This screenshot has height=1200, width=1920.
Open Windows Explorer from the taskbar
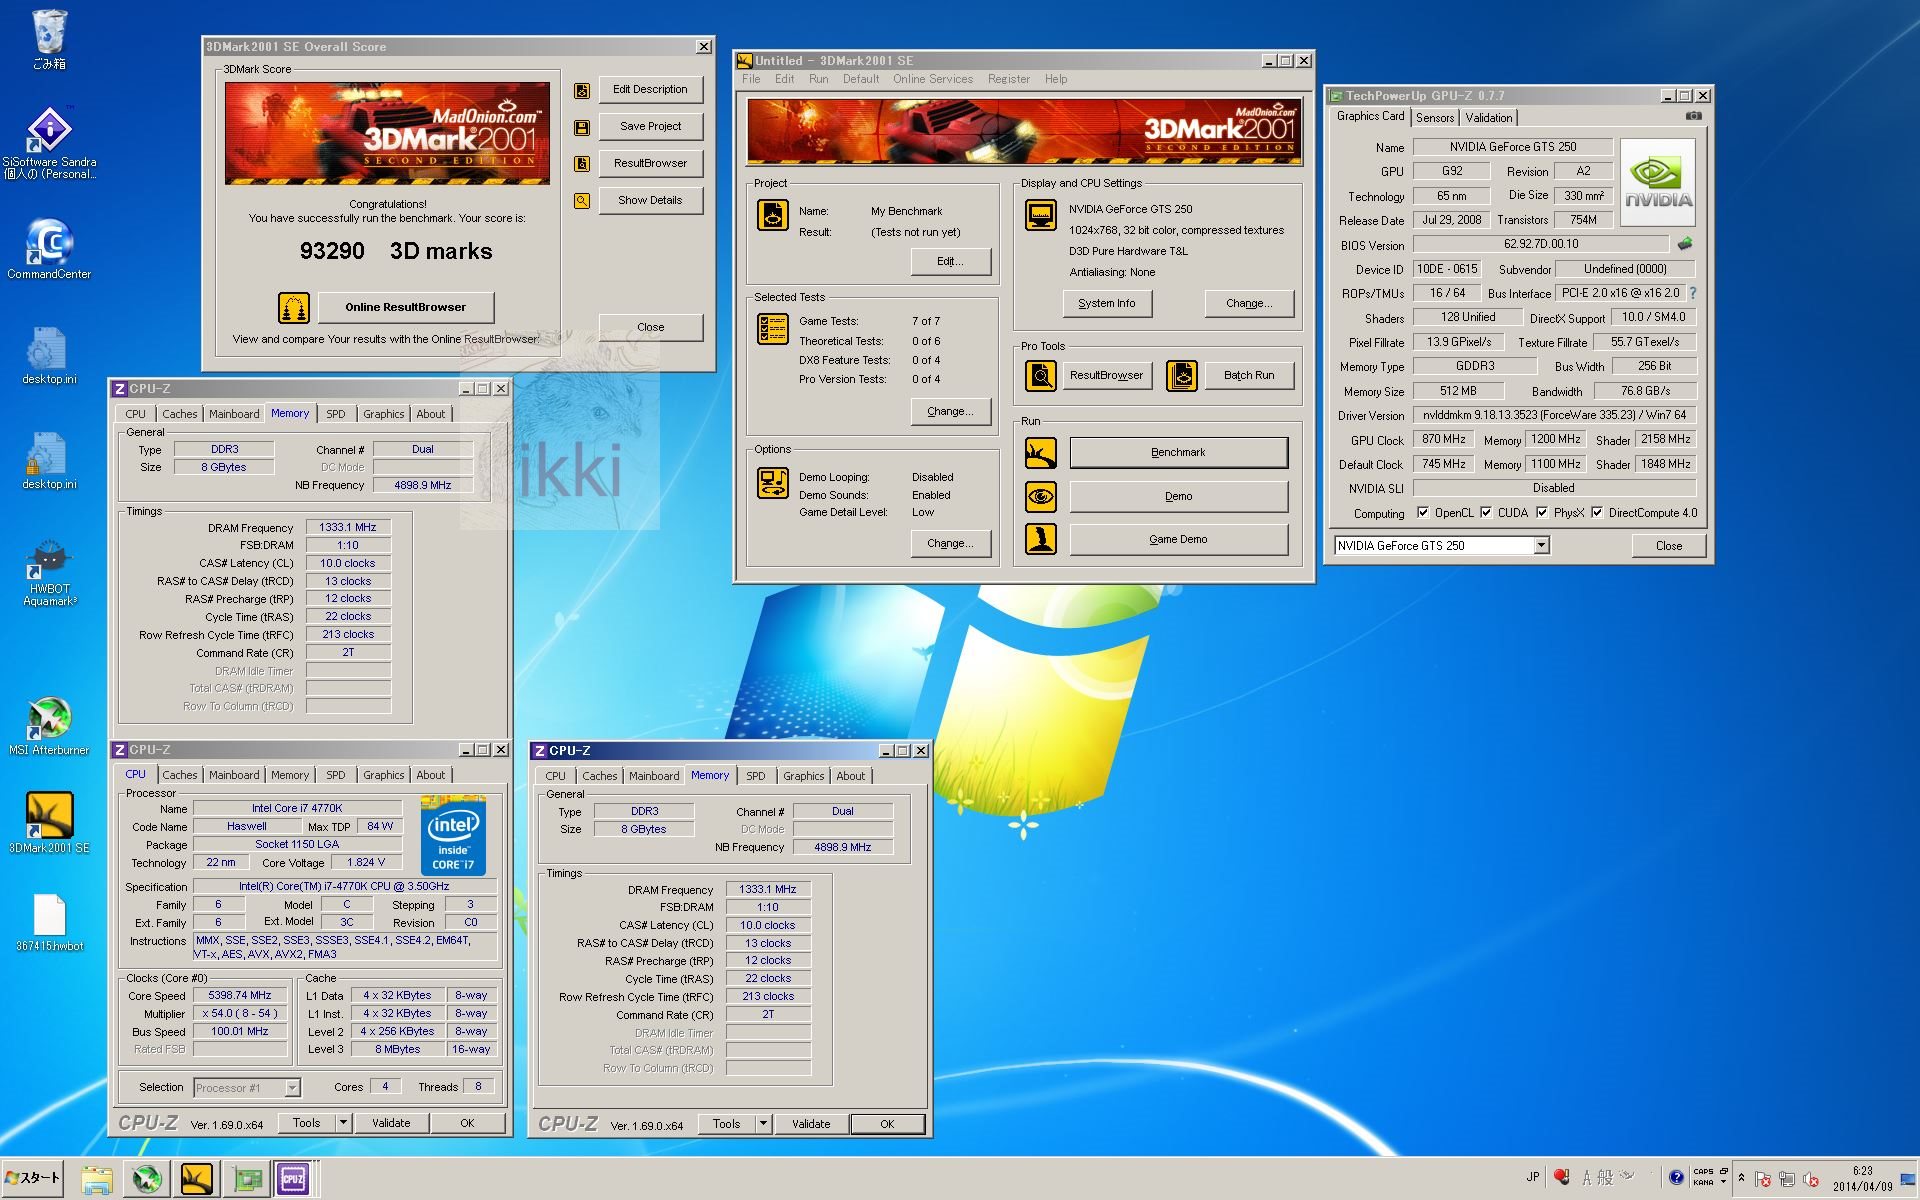(97, 1180)
